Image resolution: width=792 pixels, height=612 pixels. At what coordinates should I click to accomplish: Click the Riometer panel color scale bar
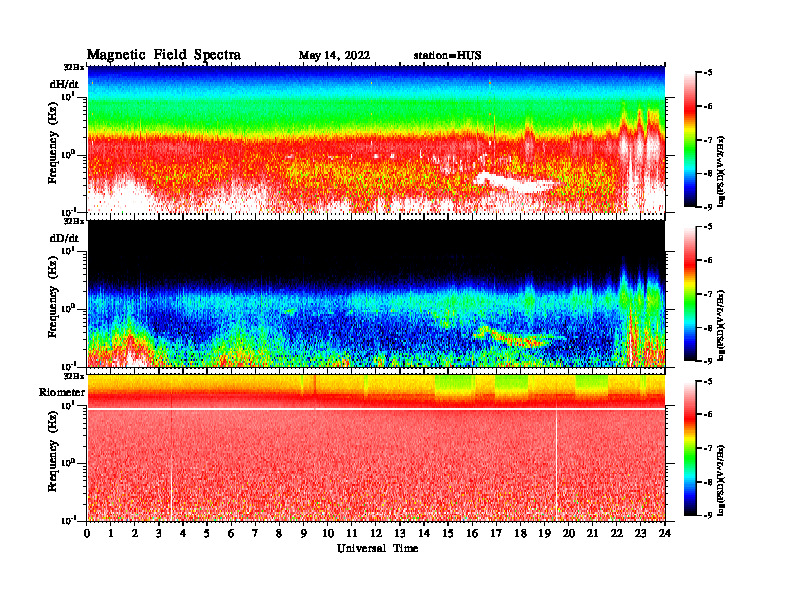(689, 448)
